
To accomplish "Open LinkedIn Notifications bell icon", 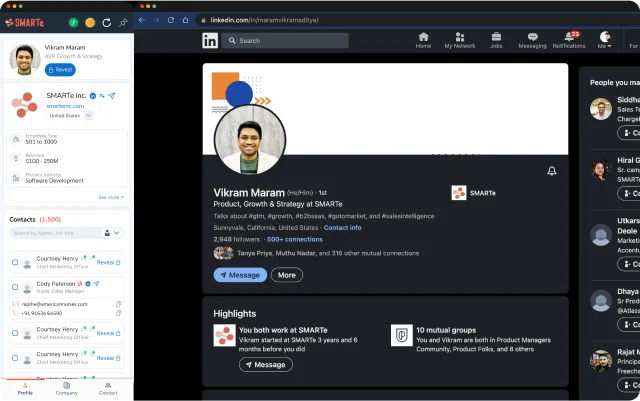I will pyautogui.click(x=569, y=37).
